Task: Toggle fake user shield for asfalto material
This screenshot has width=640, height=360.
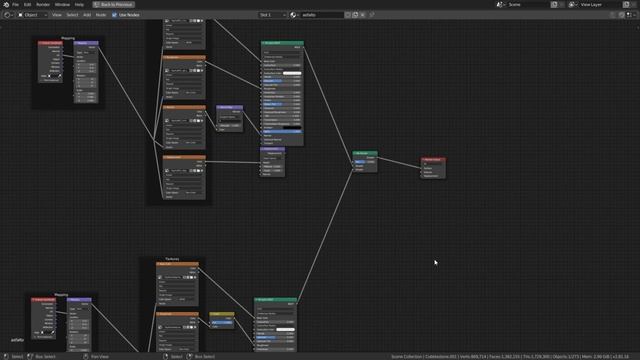Action: 348,15
